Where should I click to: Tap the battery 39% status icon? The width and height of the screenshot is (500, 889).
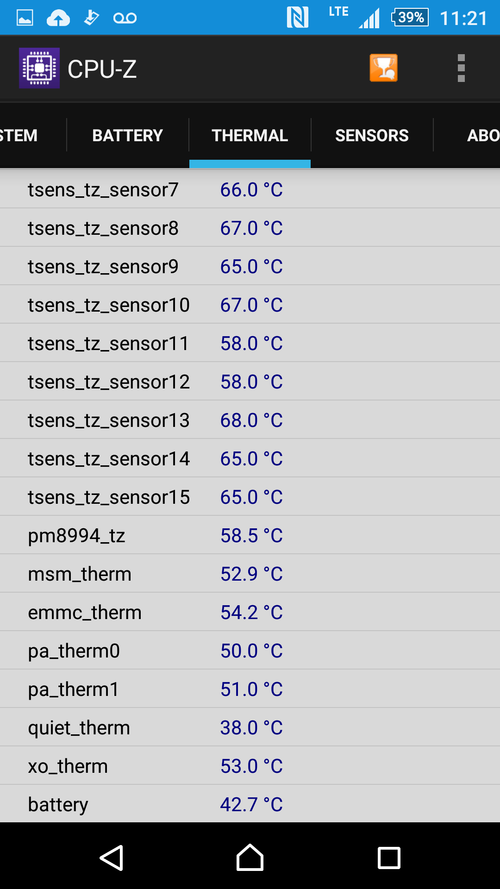click(x=409, y=18)
